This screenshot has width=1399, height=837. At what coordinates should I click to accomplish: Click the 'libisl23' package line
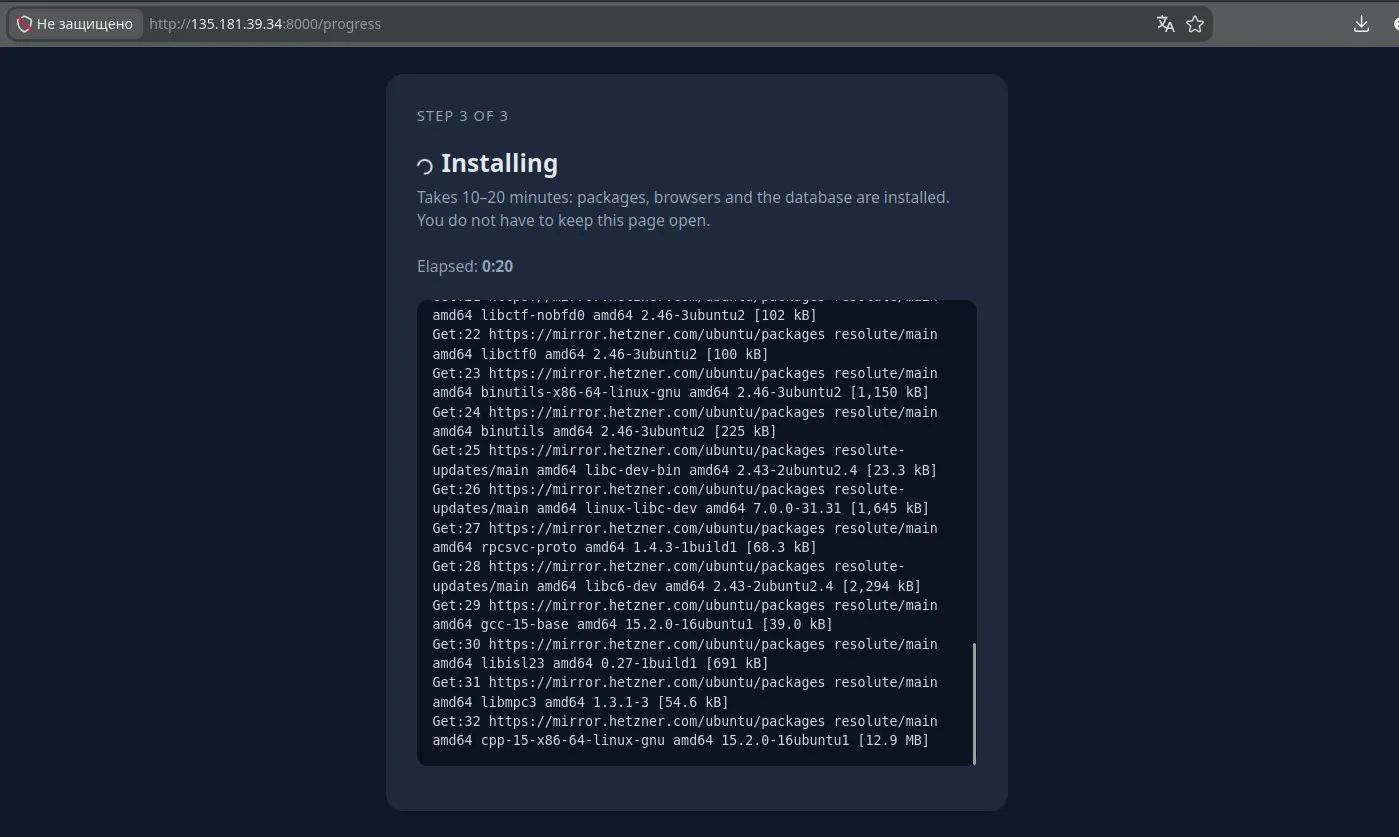click(x=600, y=663)
